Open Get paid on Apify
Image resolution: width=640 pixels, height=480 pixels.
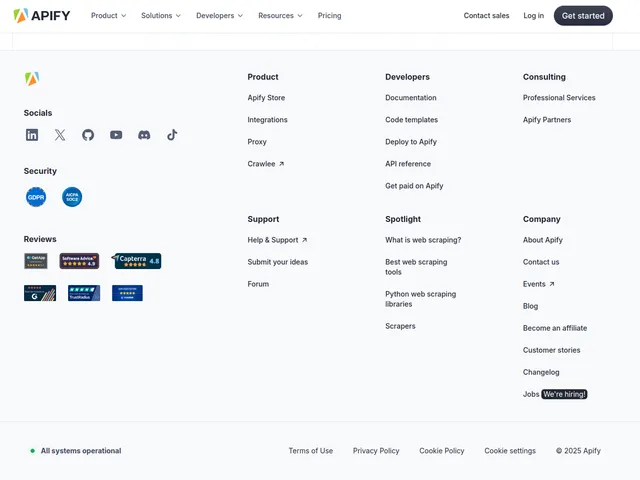414,186
